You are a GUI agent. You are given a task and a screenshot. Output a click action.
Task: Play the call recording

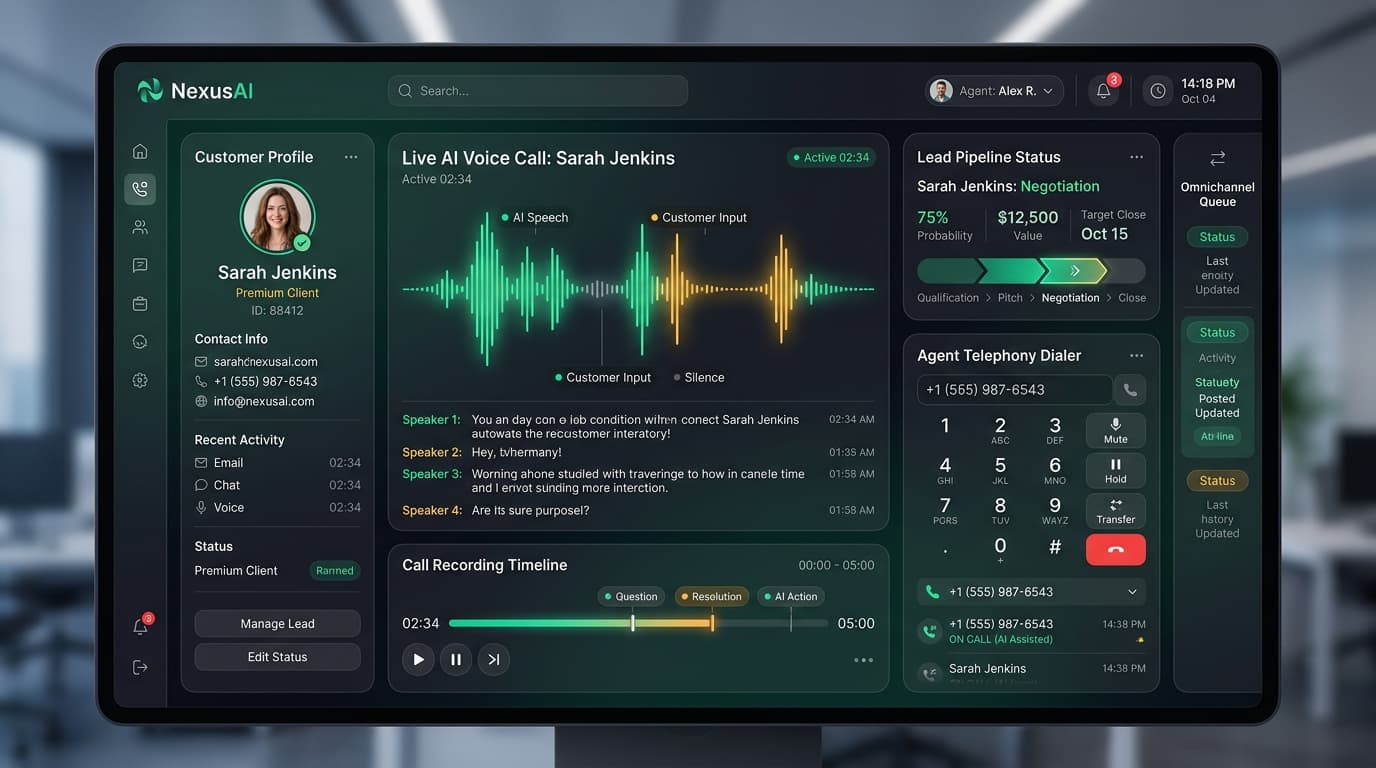[x=418, y=659]
